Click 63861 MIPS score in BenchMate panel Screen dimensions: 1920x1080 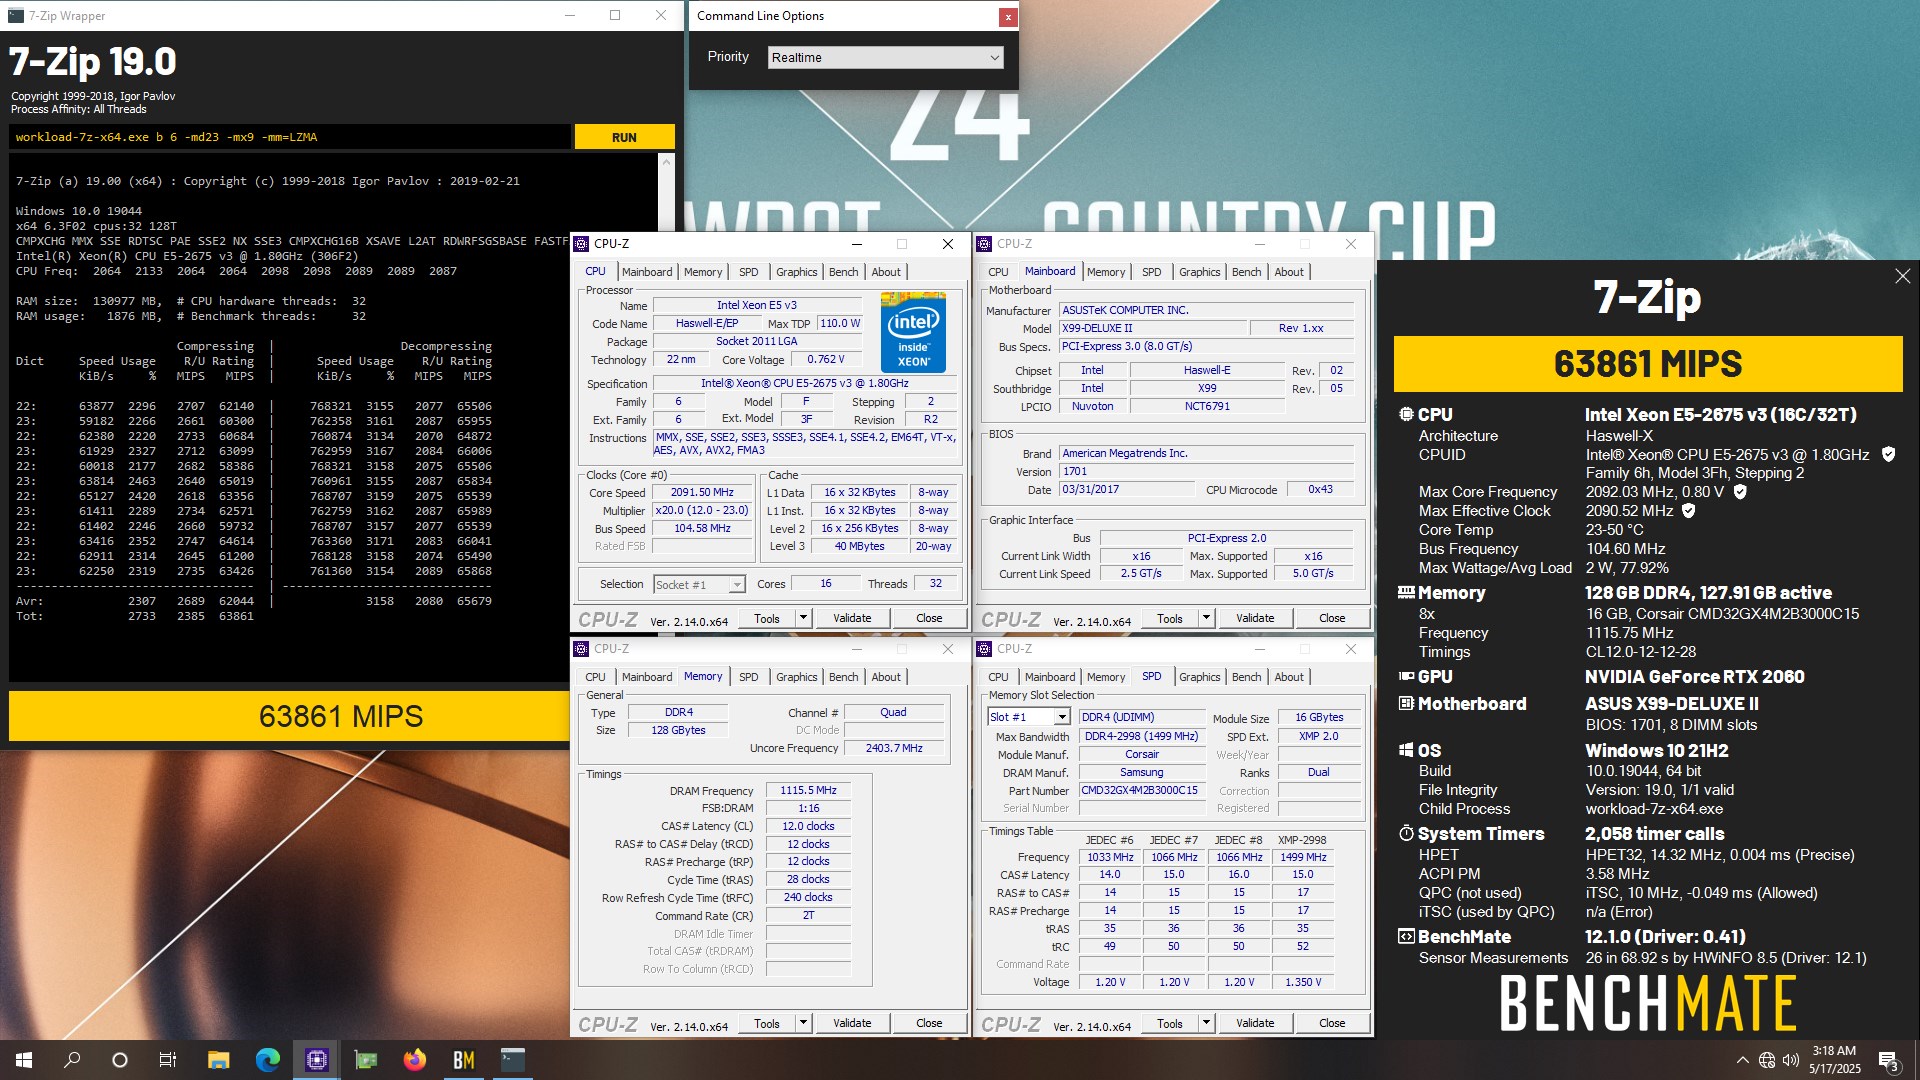pos(1648,364)
